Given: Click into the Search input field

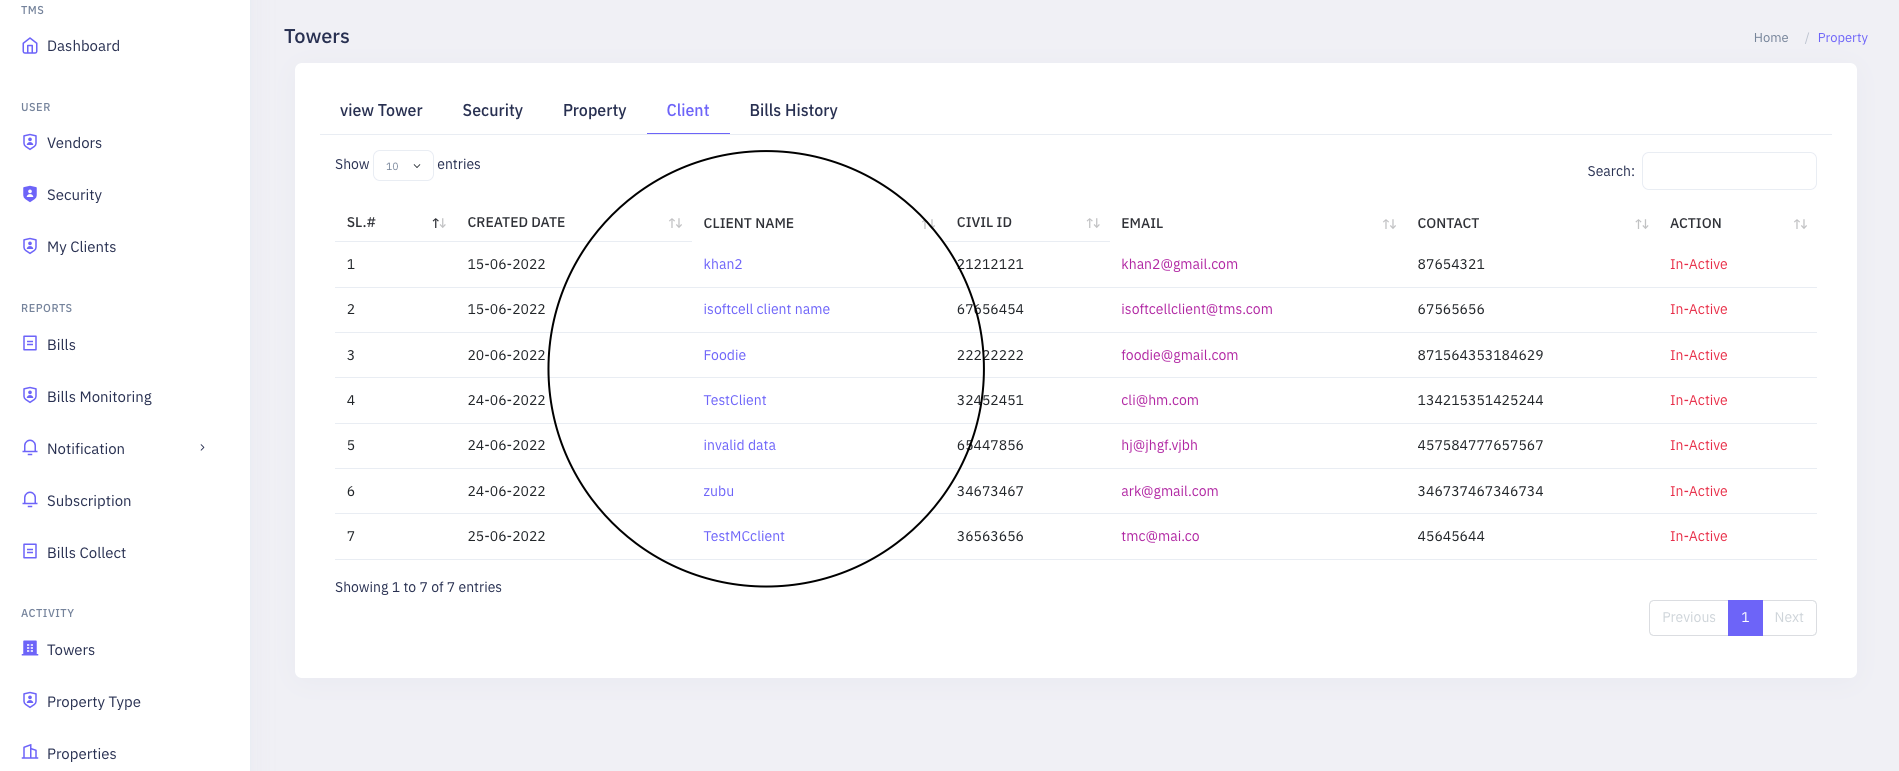Looking at the screenshot, I should pyautogui.click(x=1728, y=171).
